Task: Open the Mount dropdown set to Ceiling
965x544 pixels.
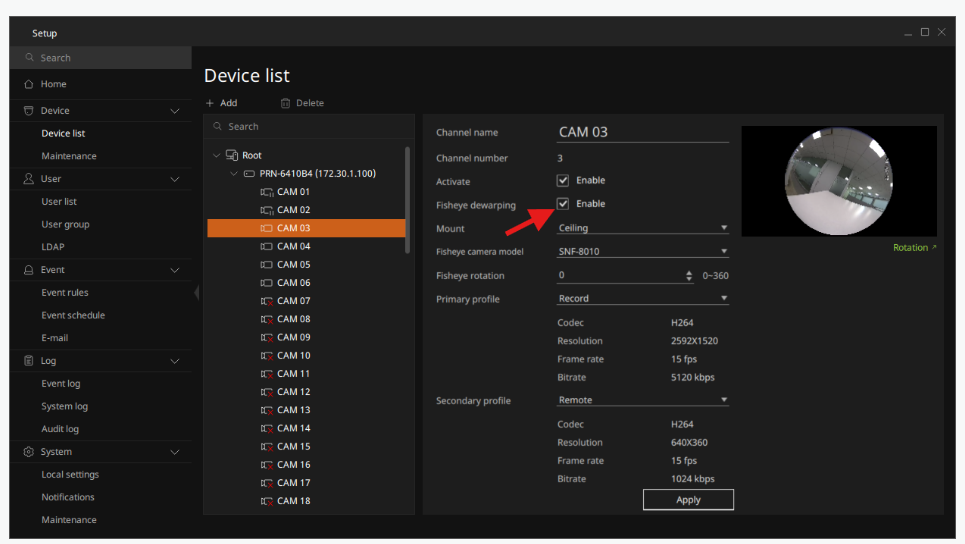Action: coord(642,228)
